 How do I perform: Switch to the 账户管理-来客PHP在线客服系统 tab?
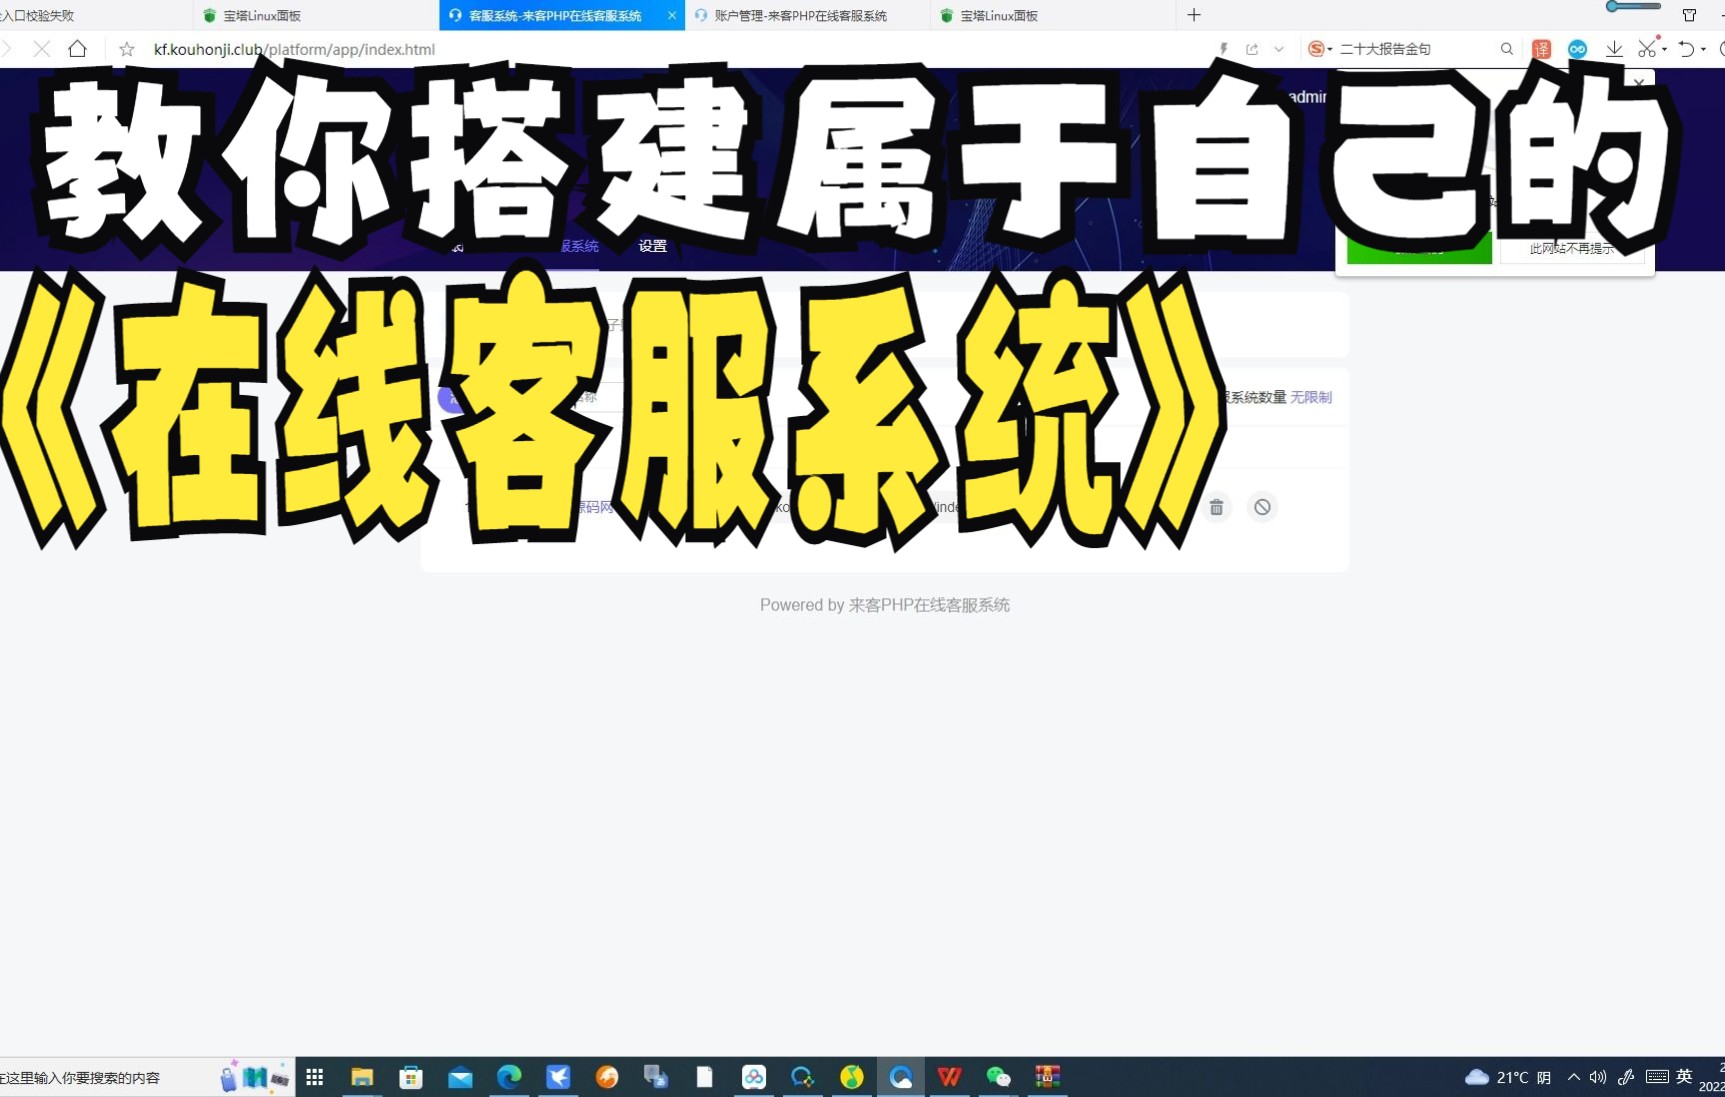tap(808, 15)
